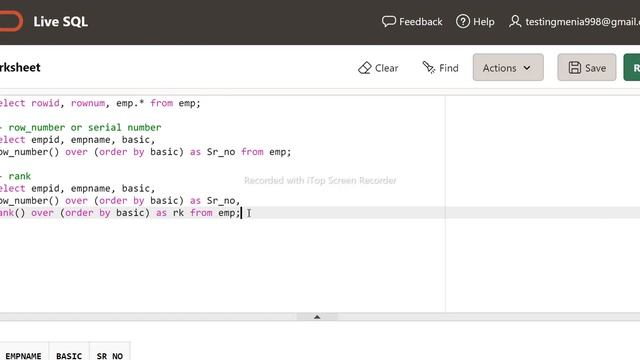Click the 'rank' comment line

coord(16,176)
